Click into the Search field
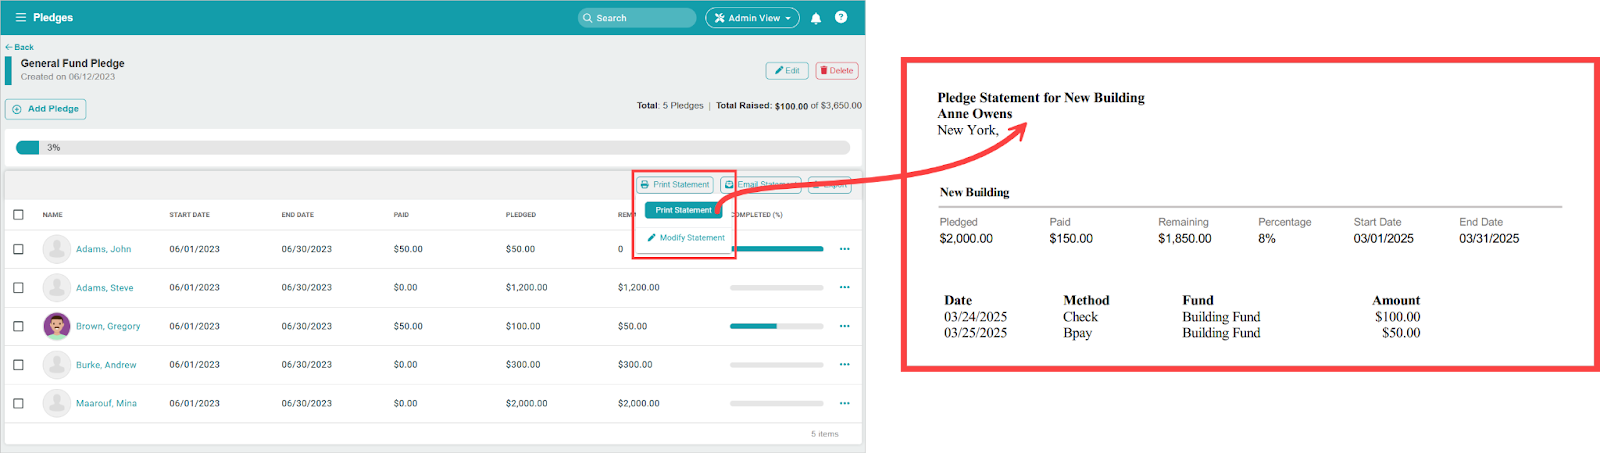This screenshot has width=1600, height=453. click(637, 18)
